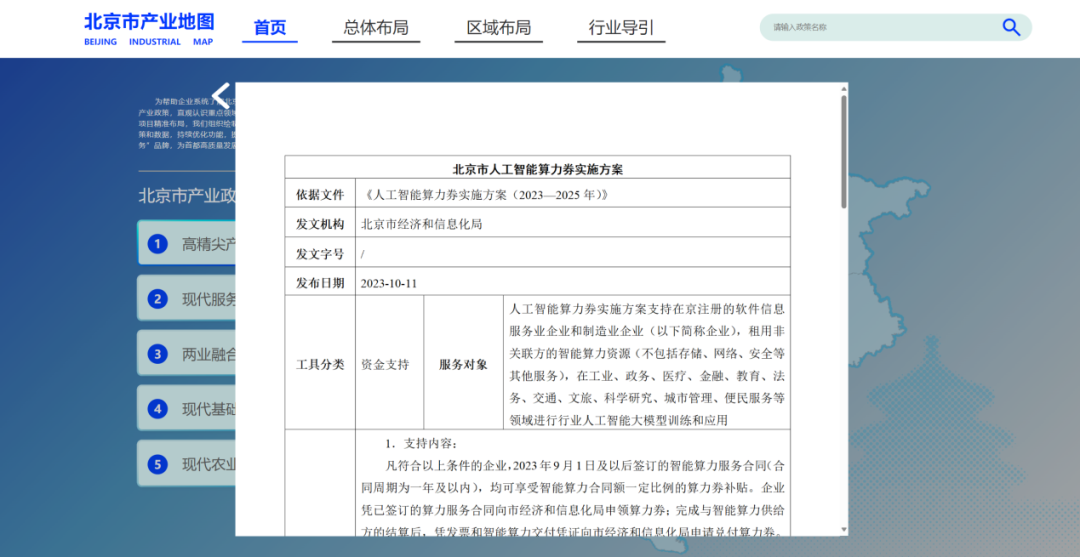
Task: Click the 北京市产业政... heading on the left
Action: click(x=187, y=196)
